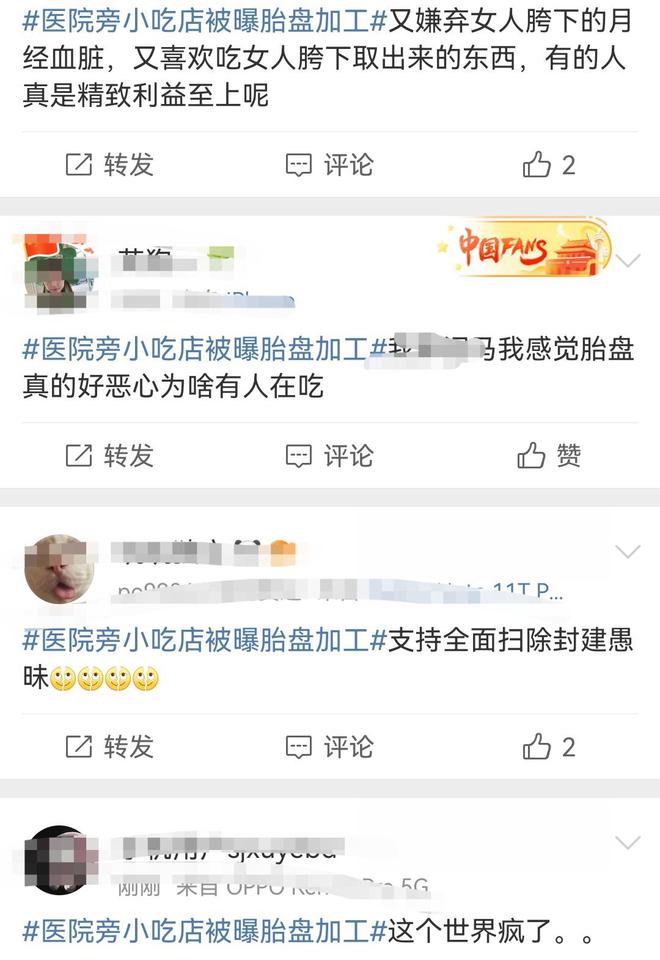
Task: Click the 中国FANS badge banner
Action: (x=524, y=247)
